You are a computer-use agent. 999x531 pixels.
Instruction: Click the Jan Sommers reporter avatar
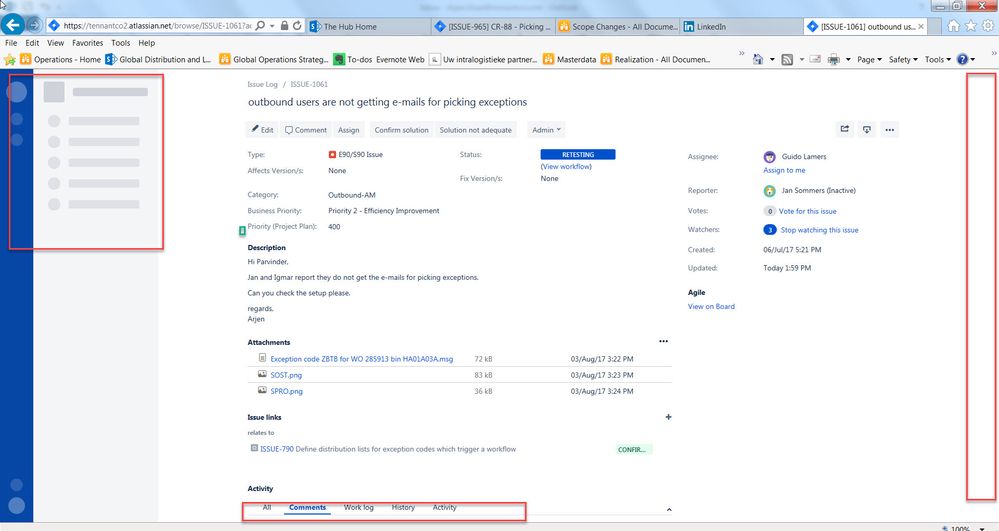(770, 191)
